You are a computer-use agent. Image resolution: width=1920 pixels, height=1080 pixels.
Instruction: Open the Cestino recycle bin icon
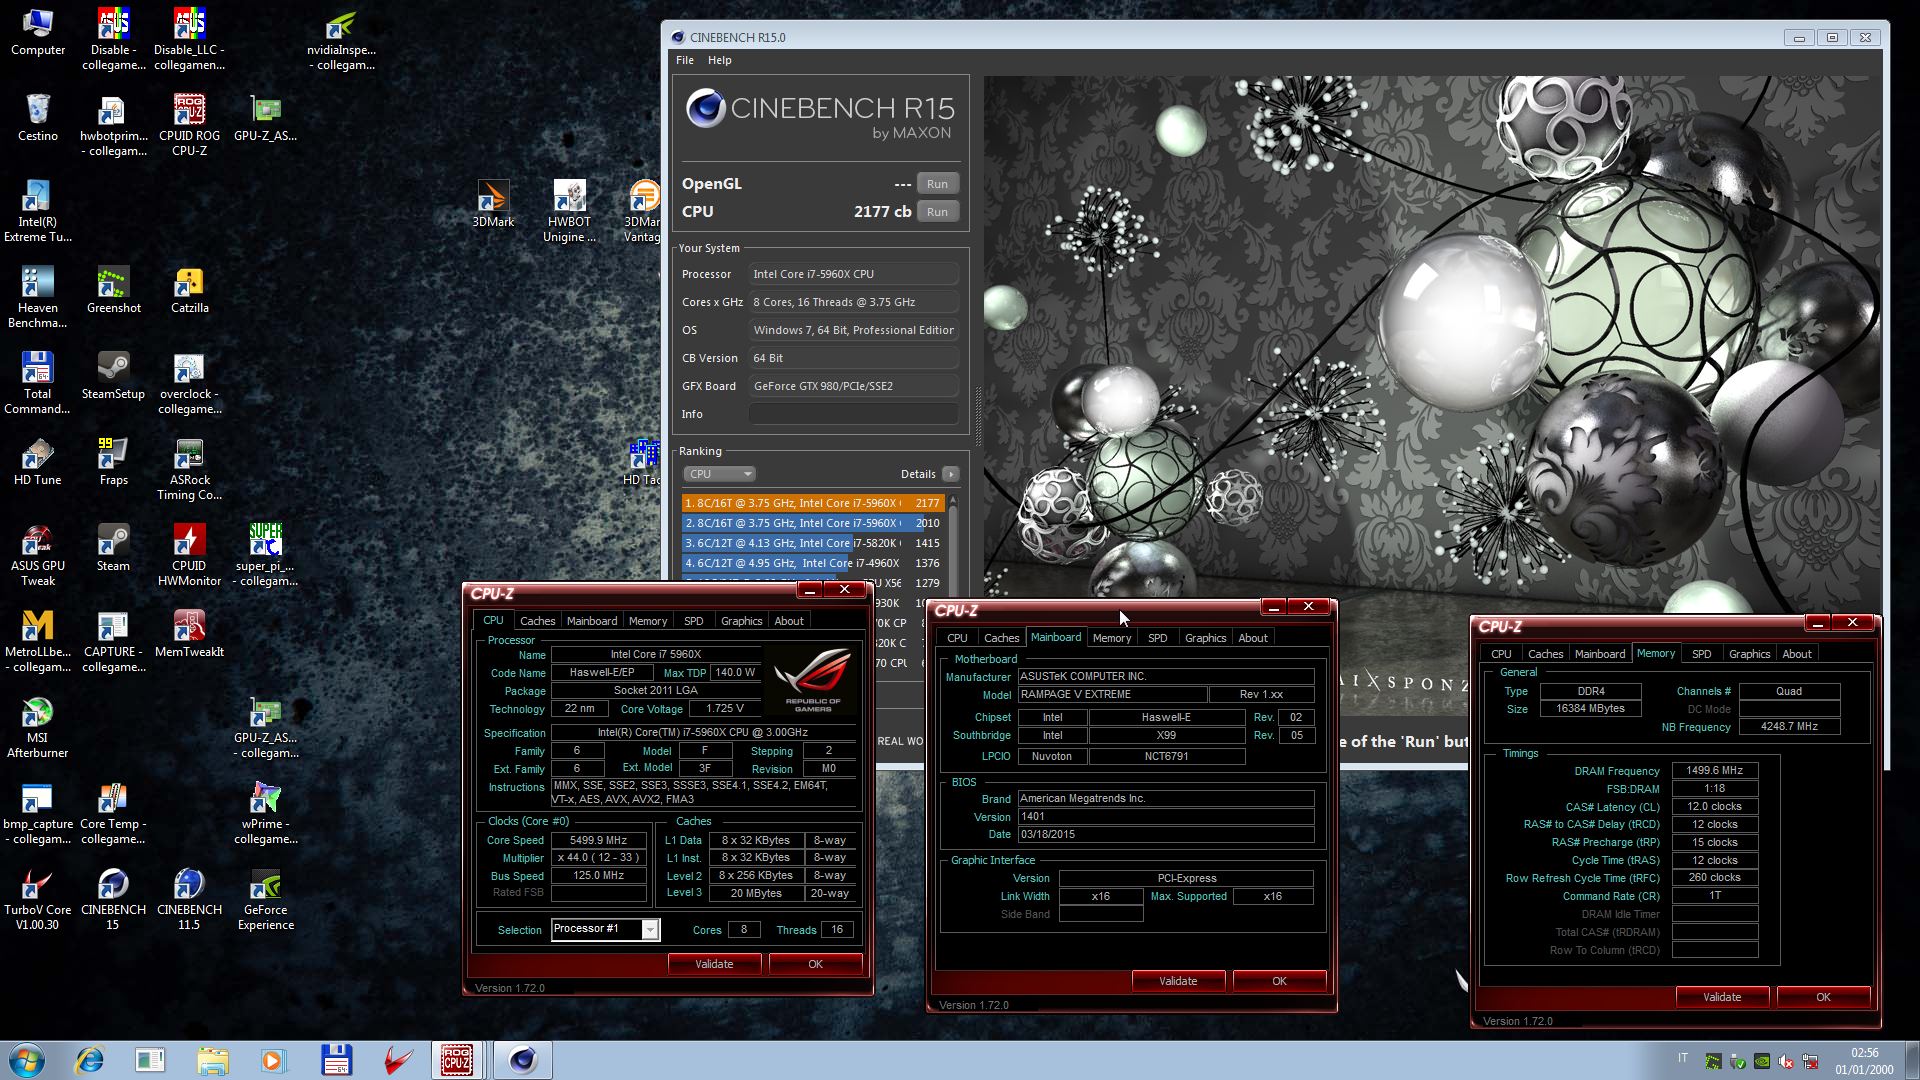pyautogui.click(x=37, y=118)
